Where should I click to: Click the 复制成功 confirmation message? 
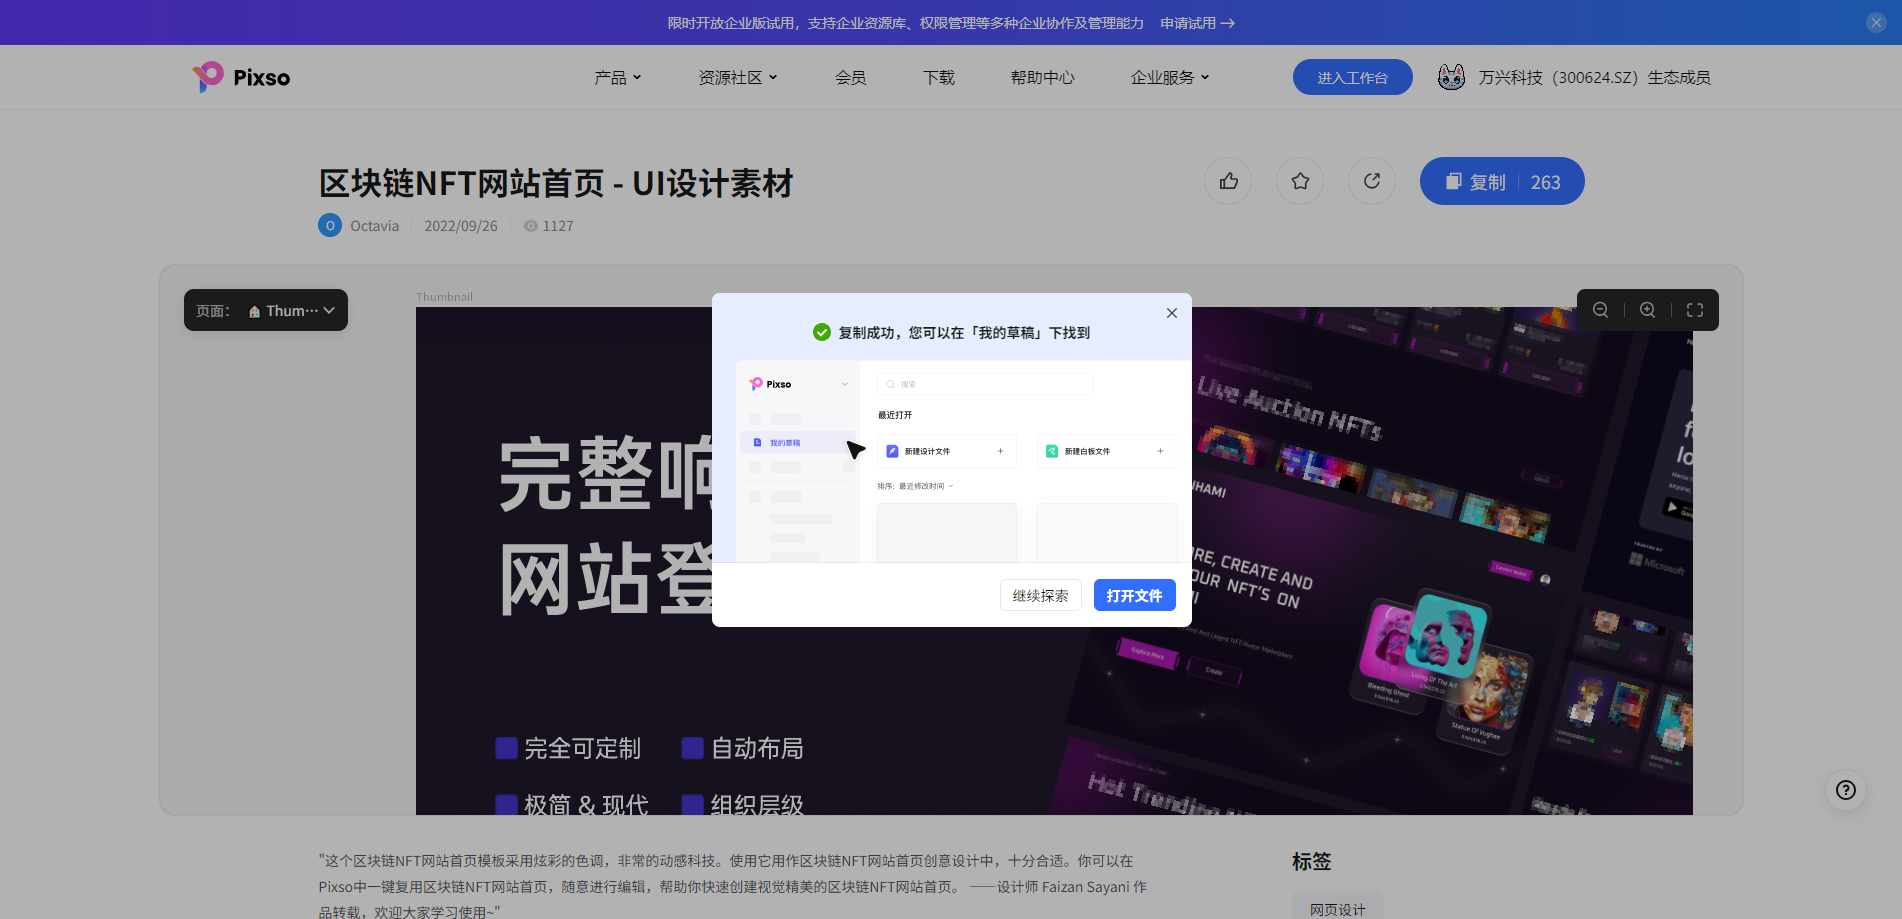[964, 332]
